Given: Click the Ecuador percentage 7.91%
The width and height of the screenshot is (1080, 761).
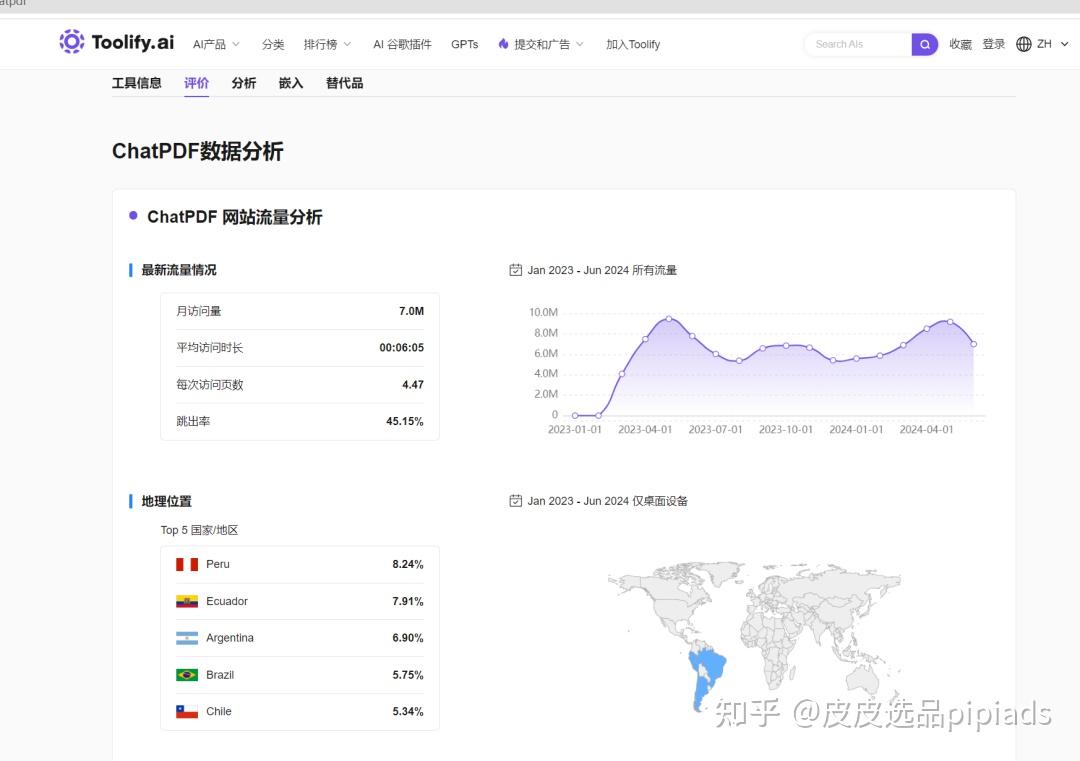Looking at the screenshot, I should (x=408, y=601).
